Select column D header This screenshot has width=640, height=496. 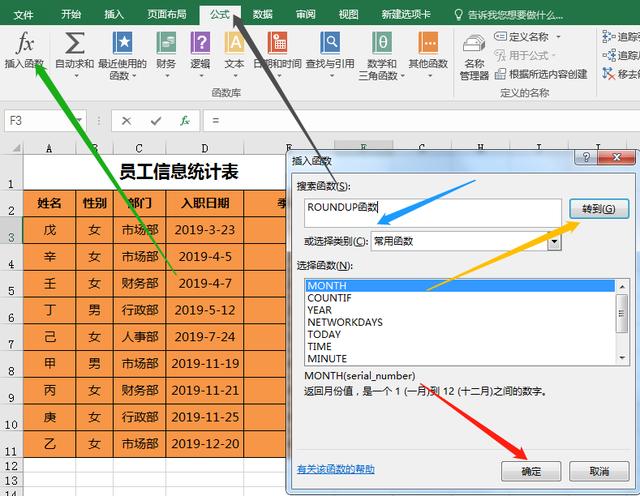[x=205, y=148]
